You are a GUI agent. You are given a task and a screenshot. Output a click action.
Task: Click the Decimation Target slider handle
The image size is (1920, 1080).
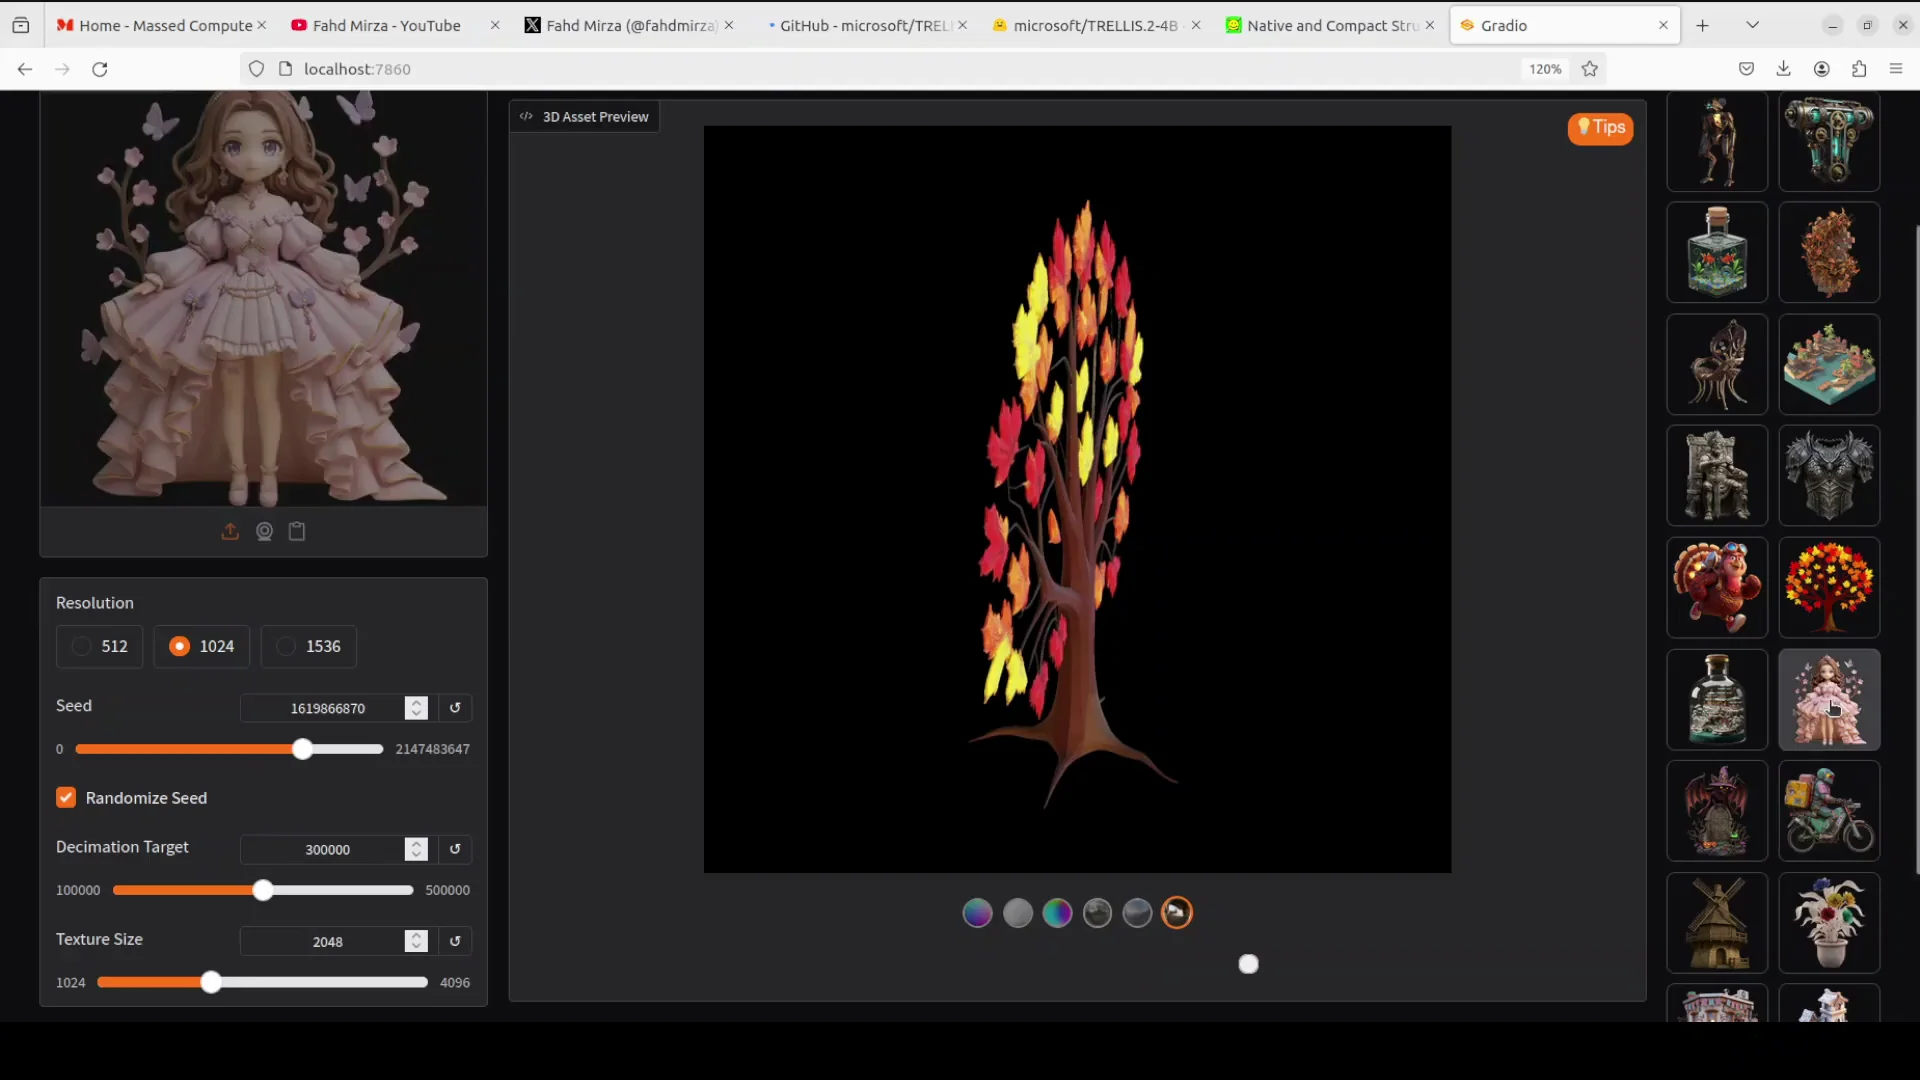coord(263,890)
